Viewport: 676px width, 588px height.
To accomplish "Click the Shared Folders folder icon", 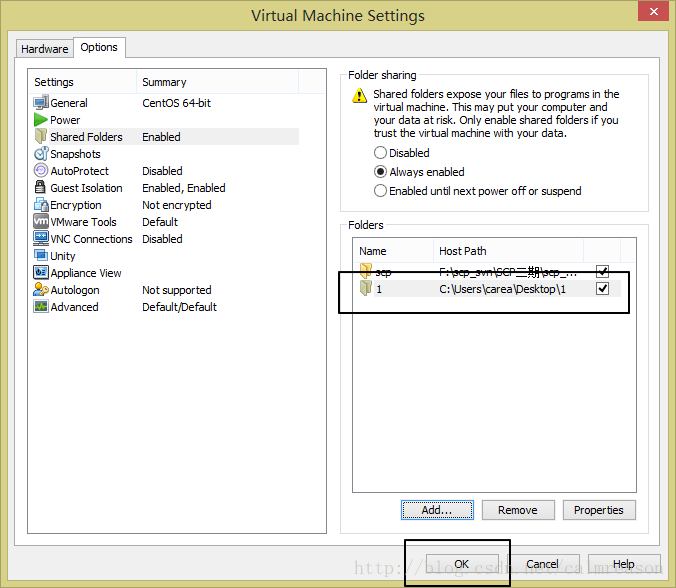I will pyautogui.click(x=41, y=136).
